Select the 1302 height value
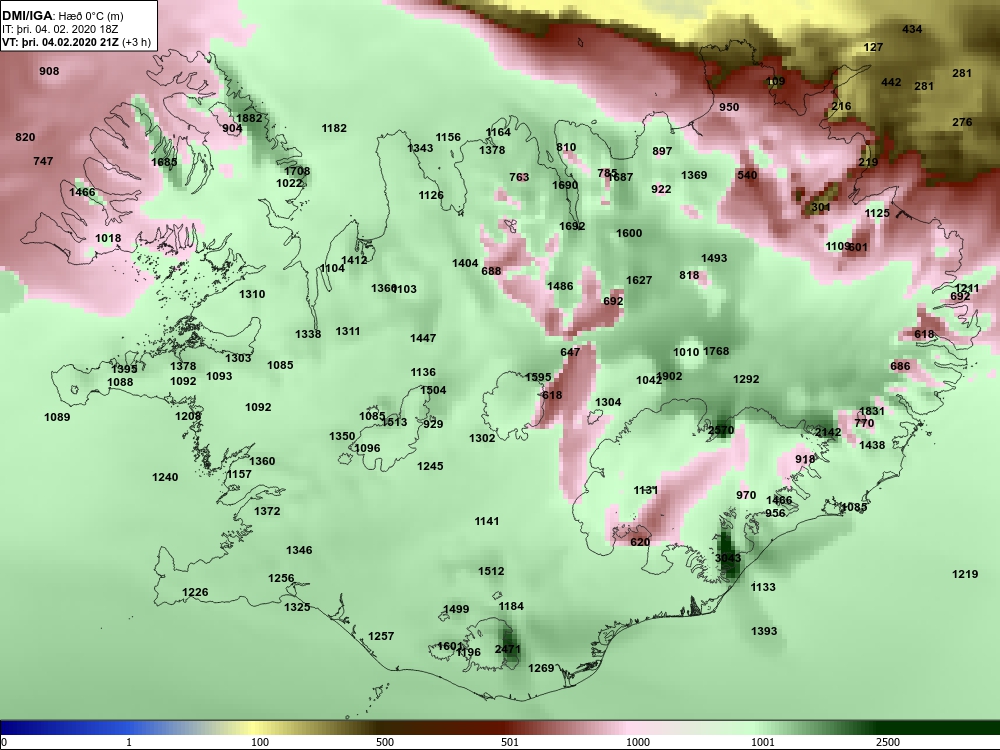Image resolution: width=1000 pixels, height=750 pixels. click(482, 438)
